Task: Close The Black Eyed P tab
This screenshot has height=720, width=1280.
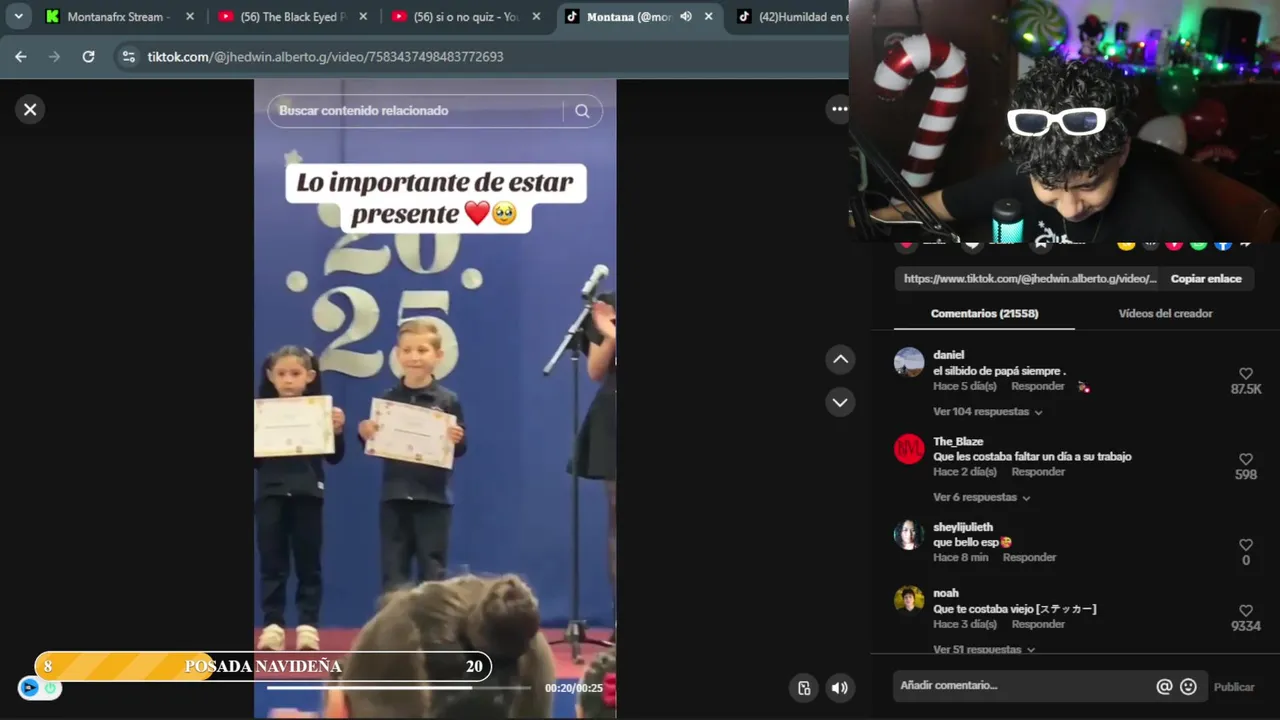Action: tap(362, 17)
